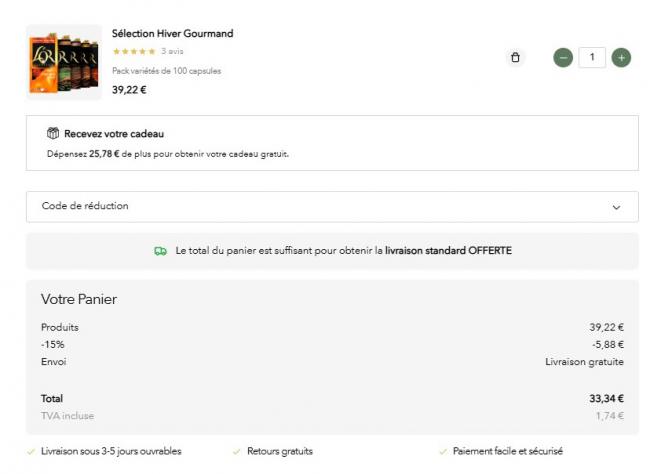Open the Sélection Hiver Gourmand product title
The image size is (650, 474).
click(x=172, y=33)
